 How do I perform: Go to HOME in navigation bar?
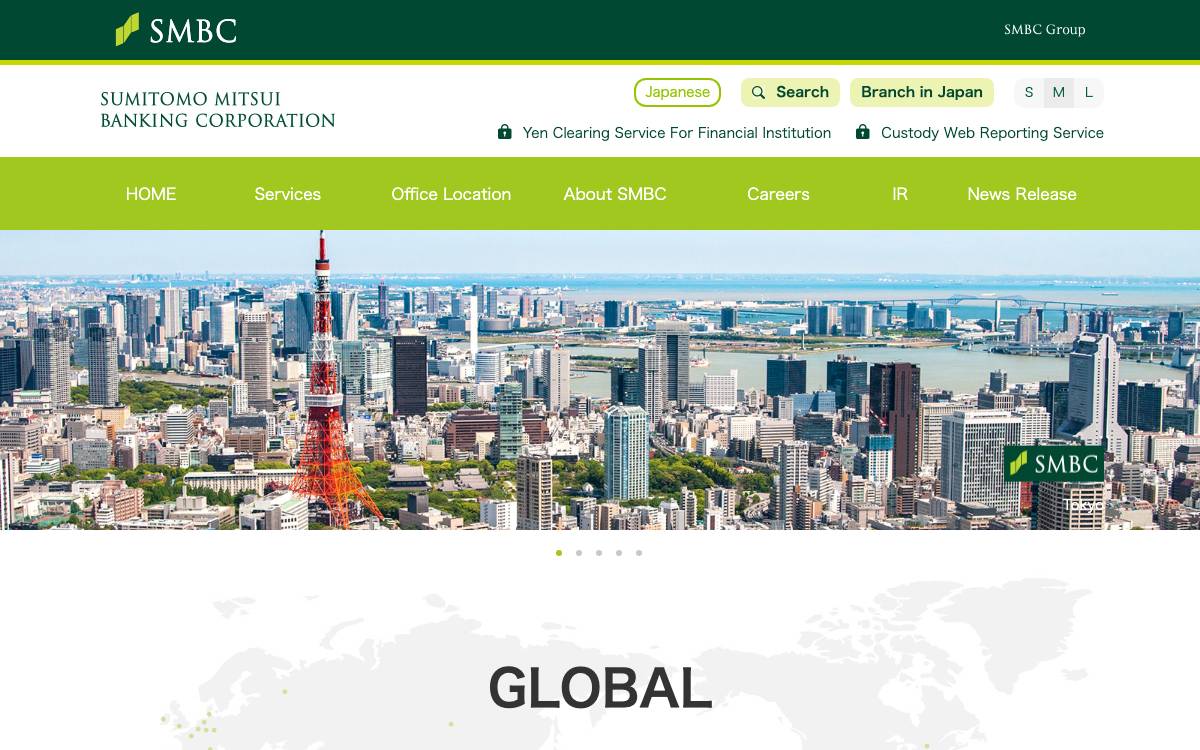151,194
